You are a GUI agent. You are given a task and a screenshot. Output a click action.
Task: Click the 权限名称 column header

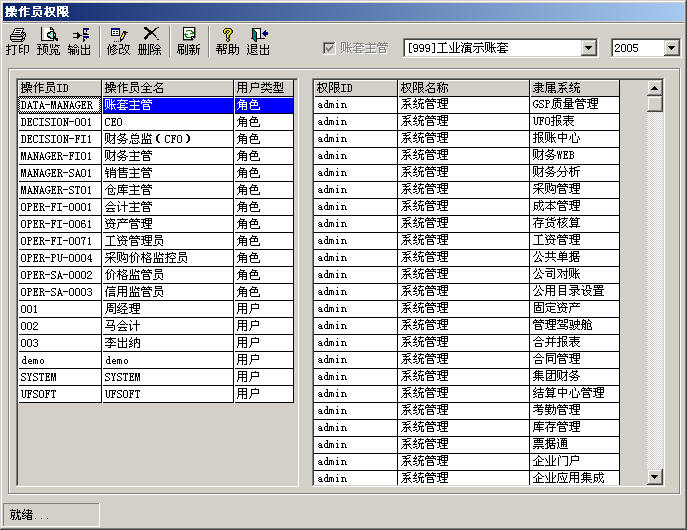pyautogui.click(x=463, y=88)
